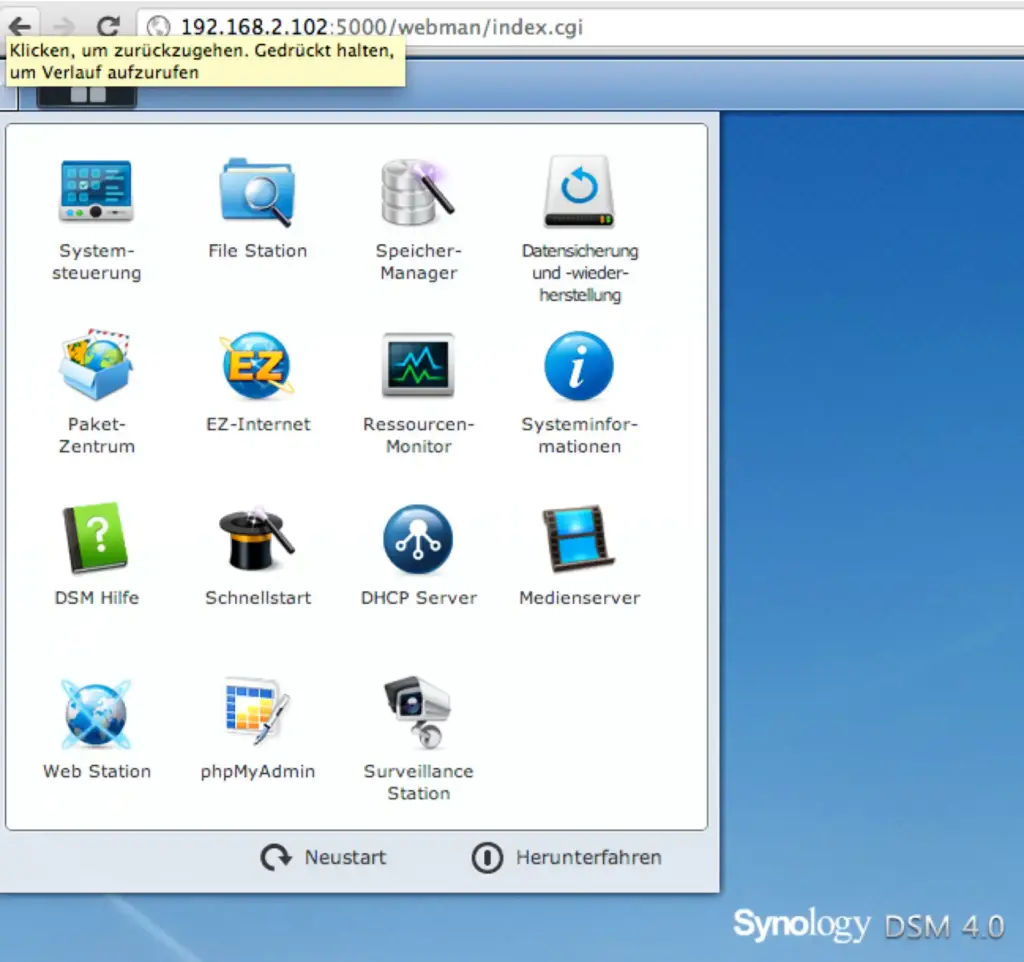This screenshot has width=1024, height=962.
Task: Toggle the DSM main menu button
Action: (87, 95)
